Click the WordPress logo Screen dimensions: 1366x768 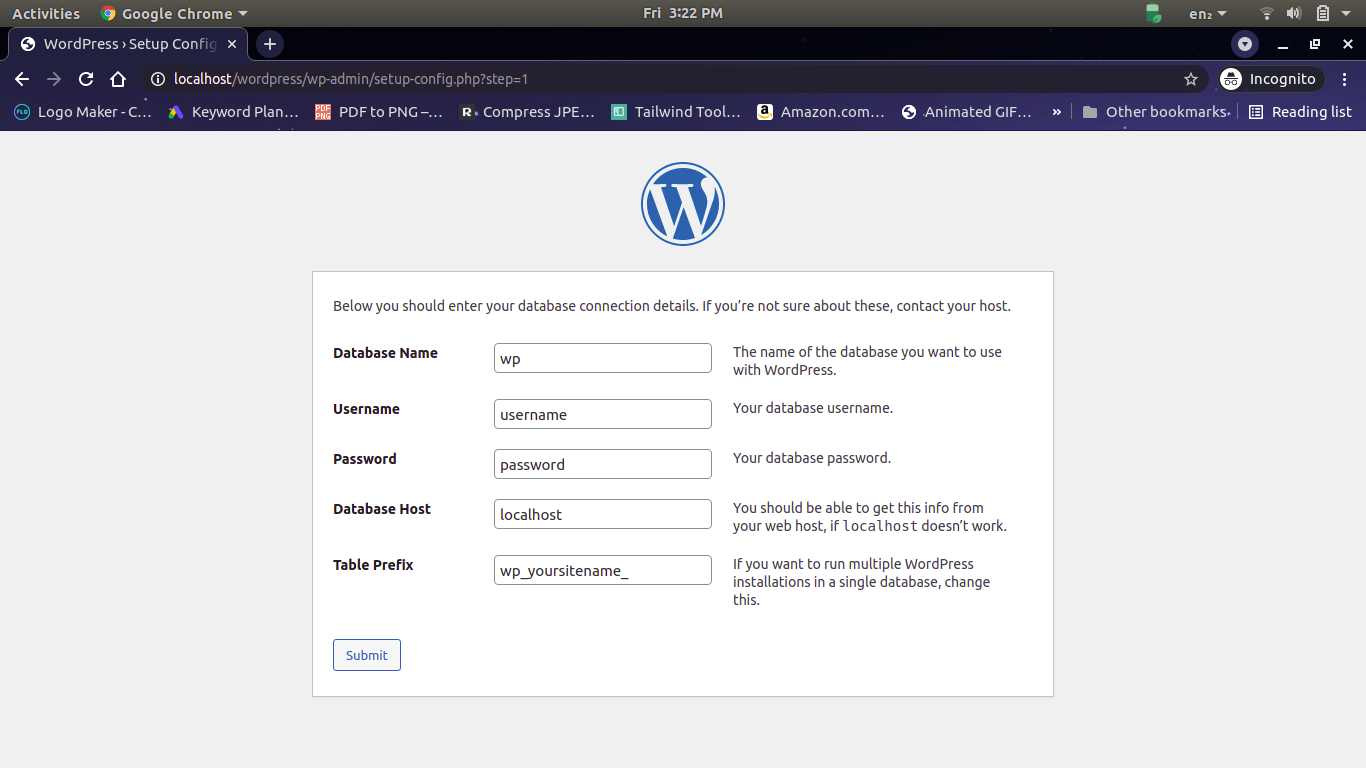683,204
